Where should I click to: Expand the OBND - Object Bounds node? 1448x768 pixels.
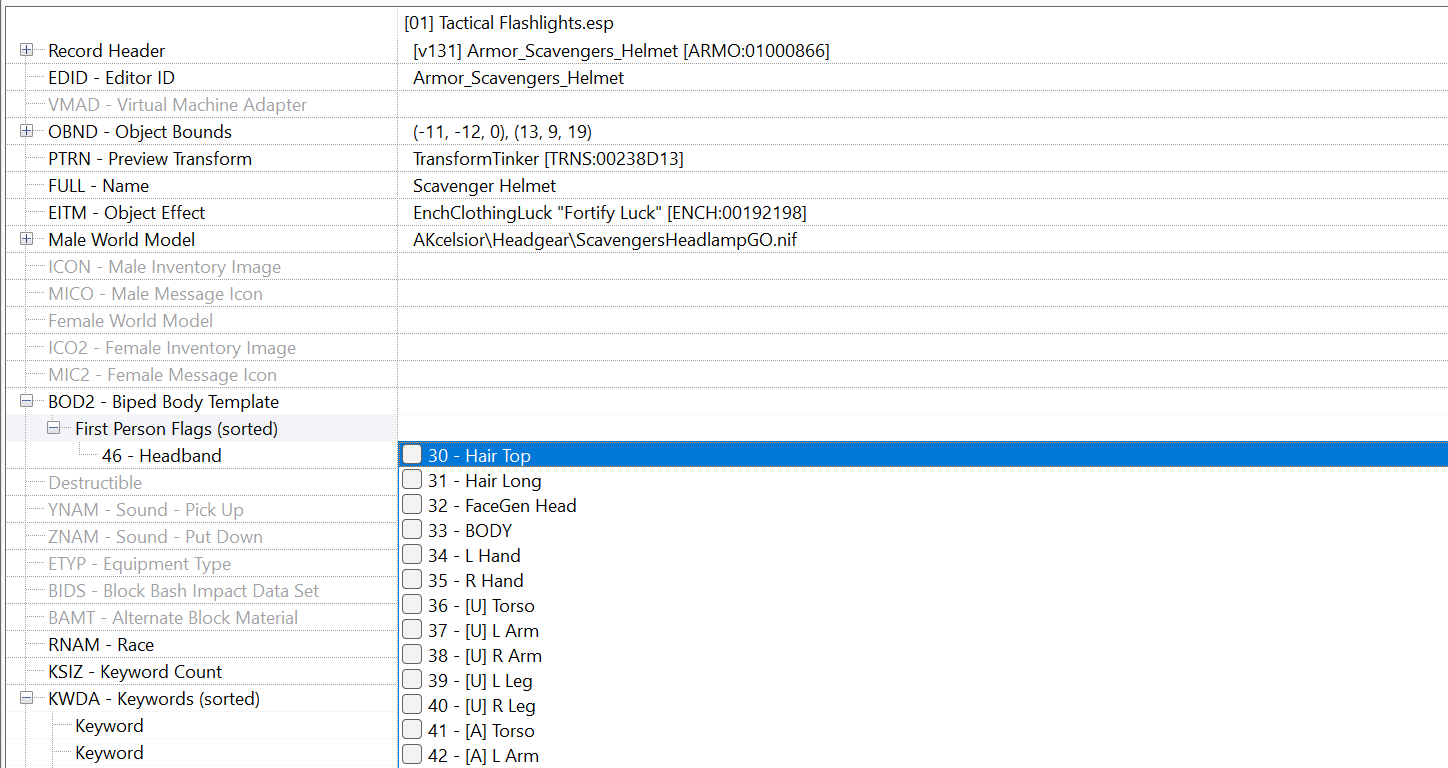pos(26,131)
